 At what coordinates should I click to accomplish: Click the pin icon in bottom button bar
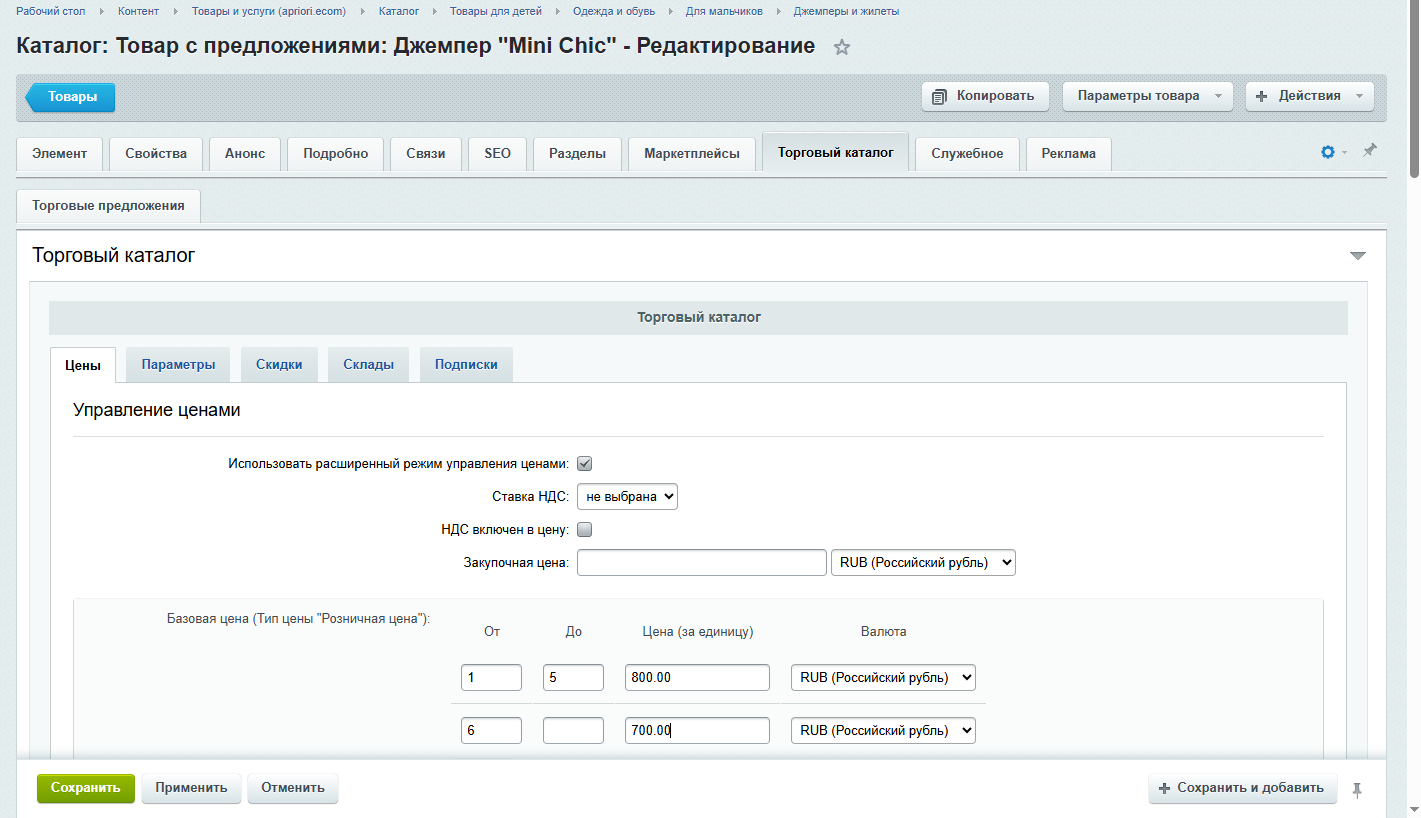coord(1357,789)
